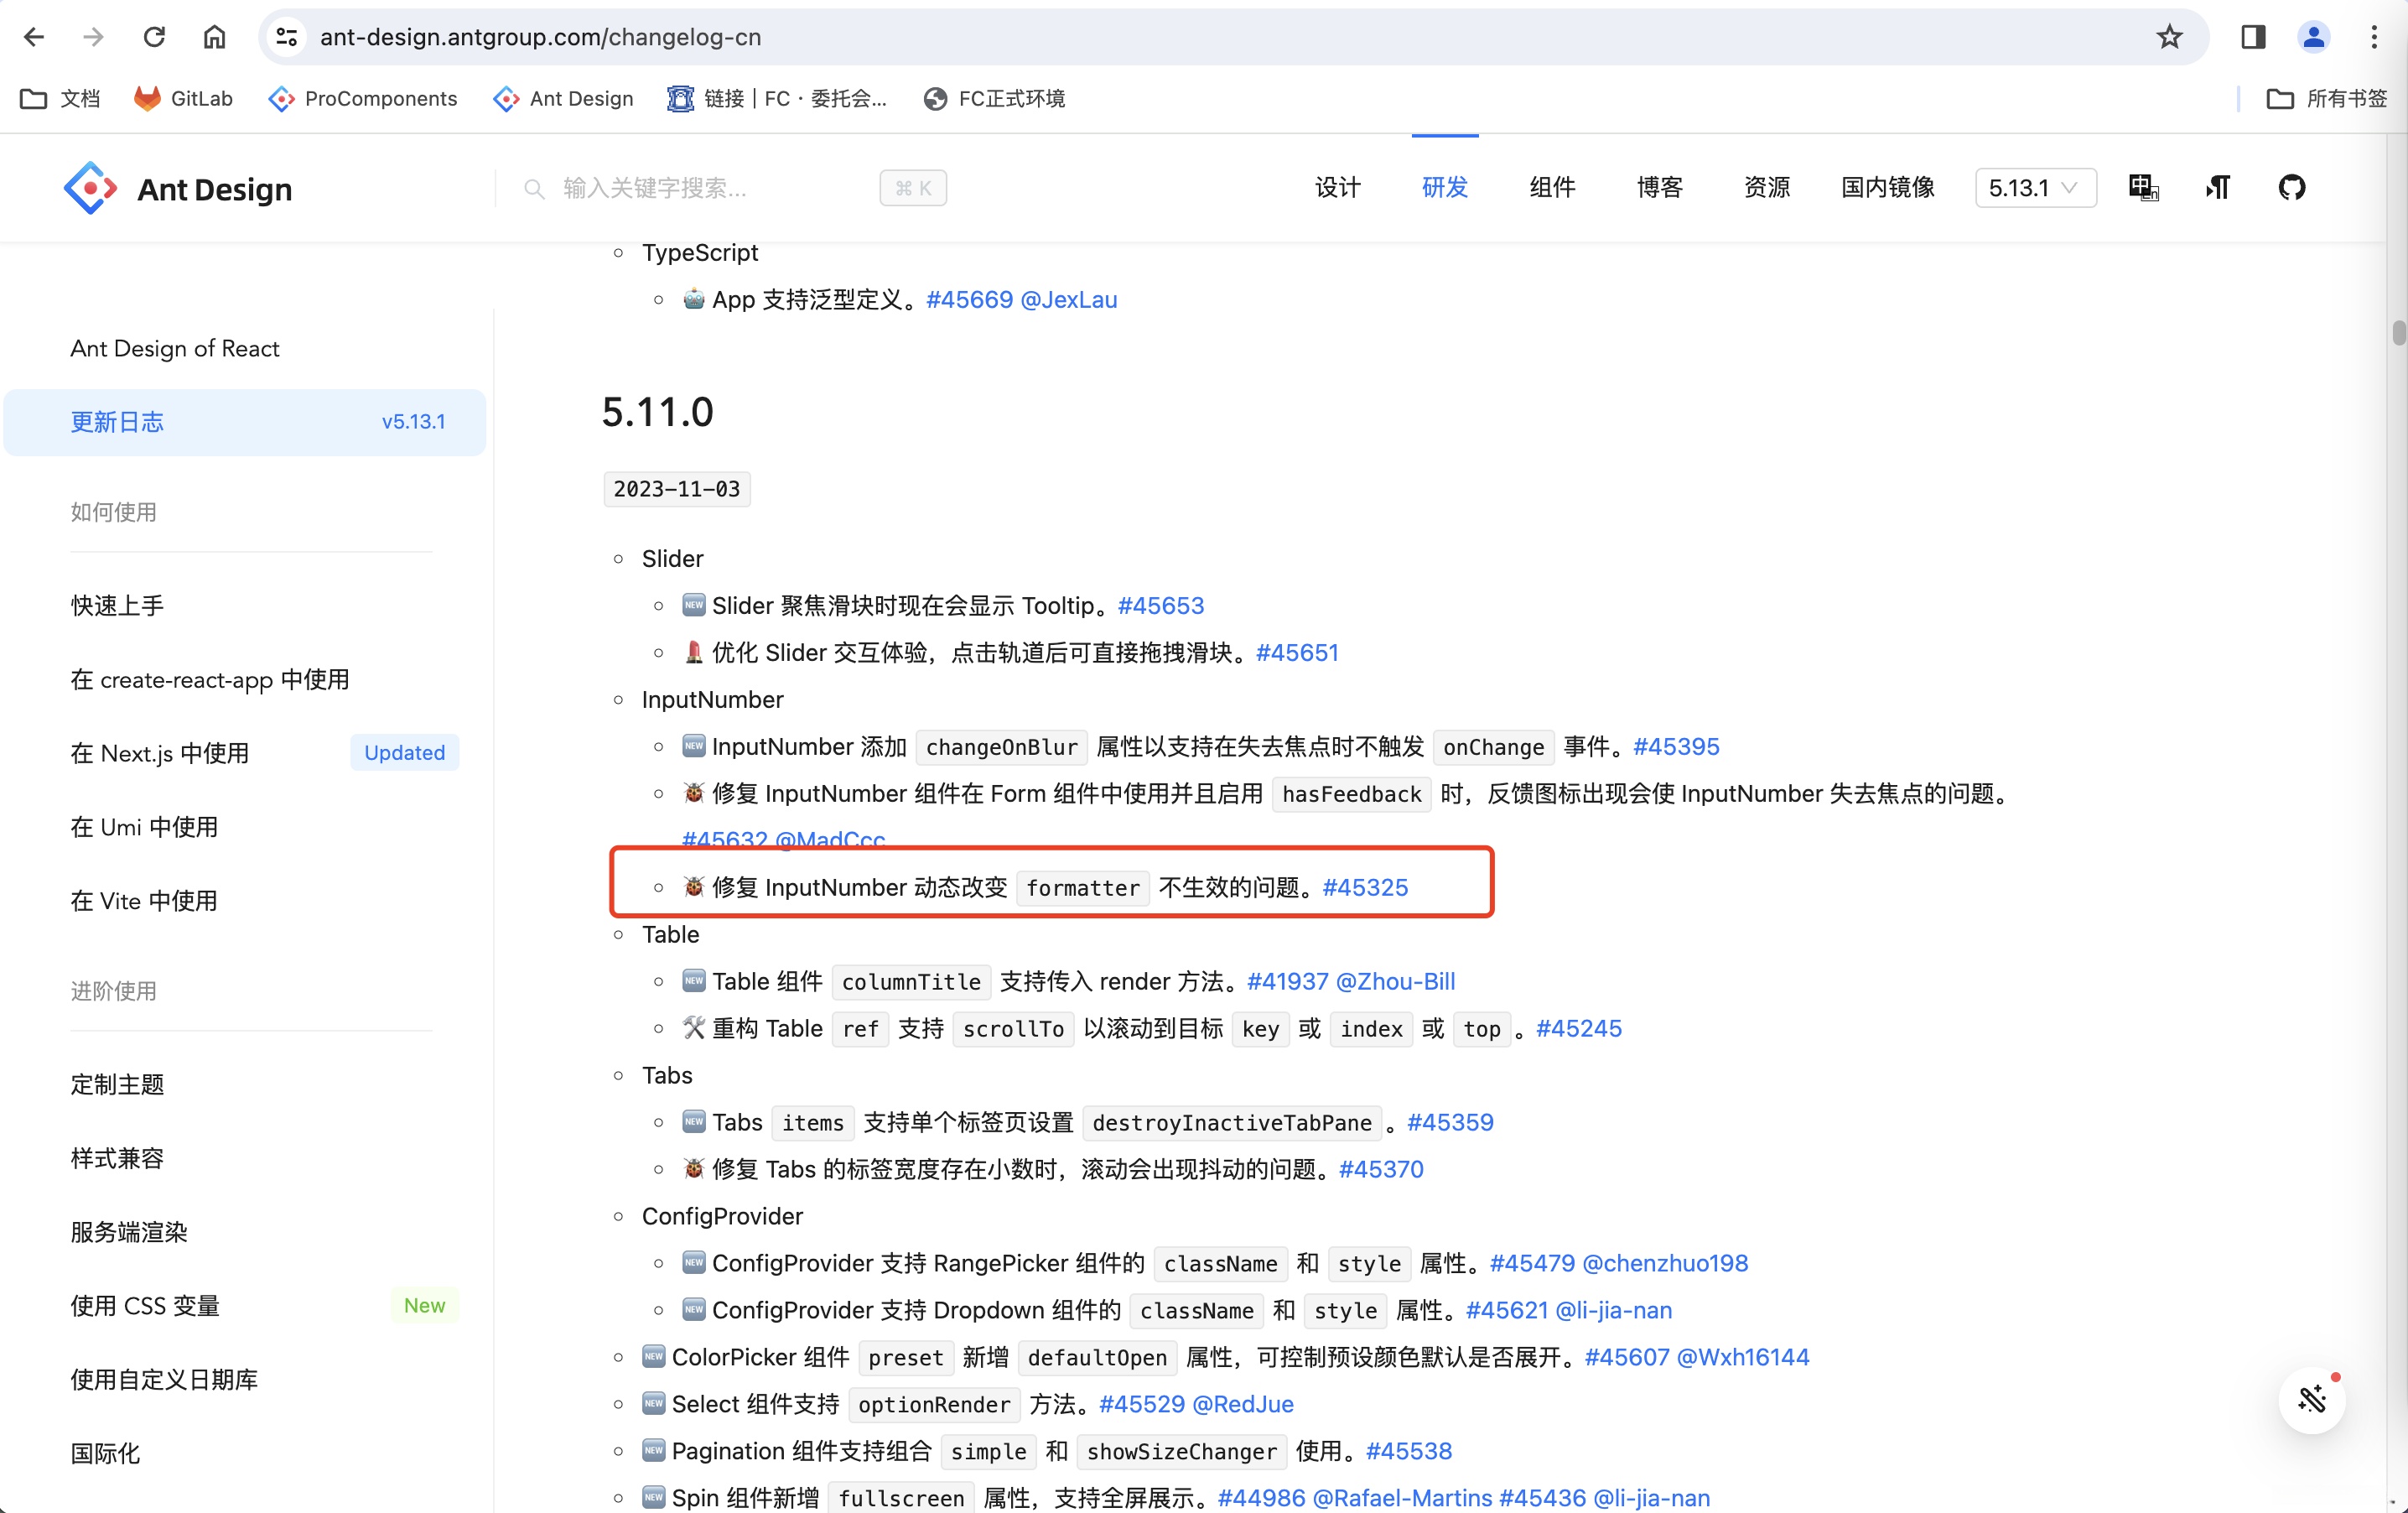This screenshot has width=2408, height=1513.
Task: Select the 组件 navigation tab
Action: [1552, 187]
